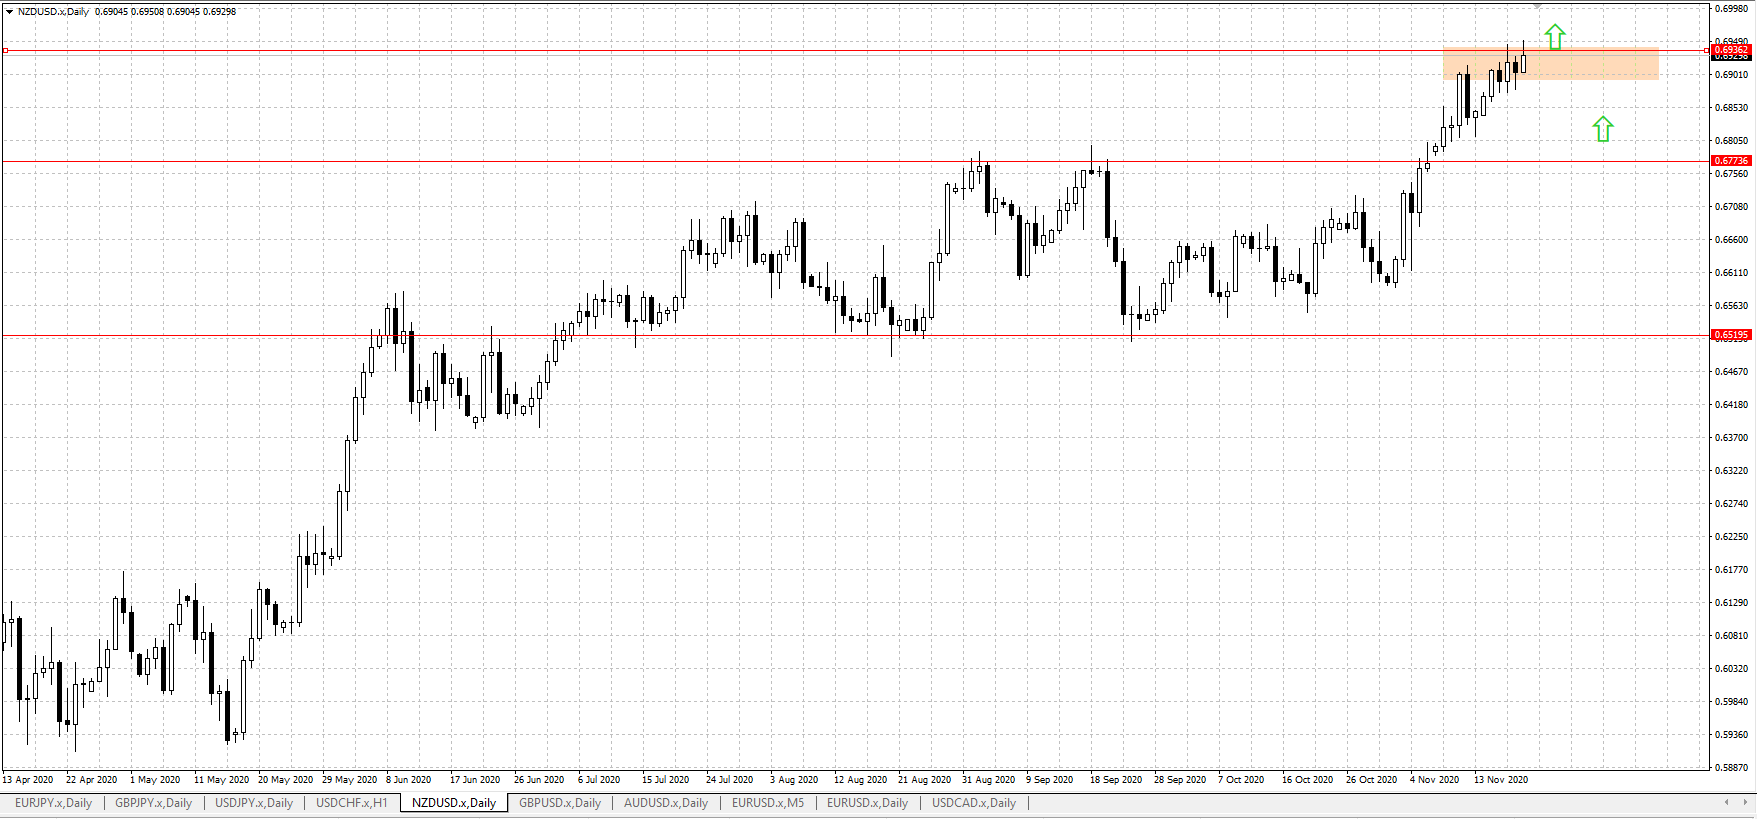Click the 0.69980 price scale label
The height and width of the screenshot is (819, 1757).
(x=1731, y=9)
